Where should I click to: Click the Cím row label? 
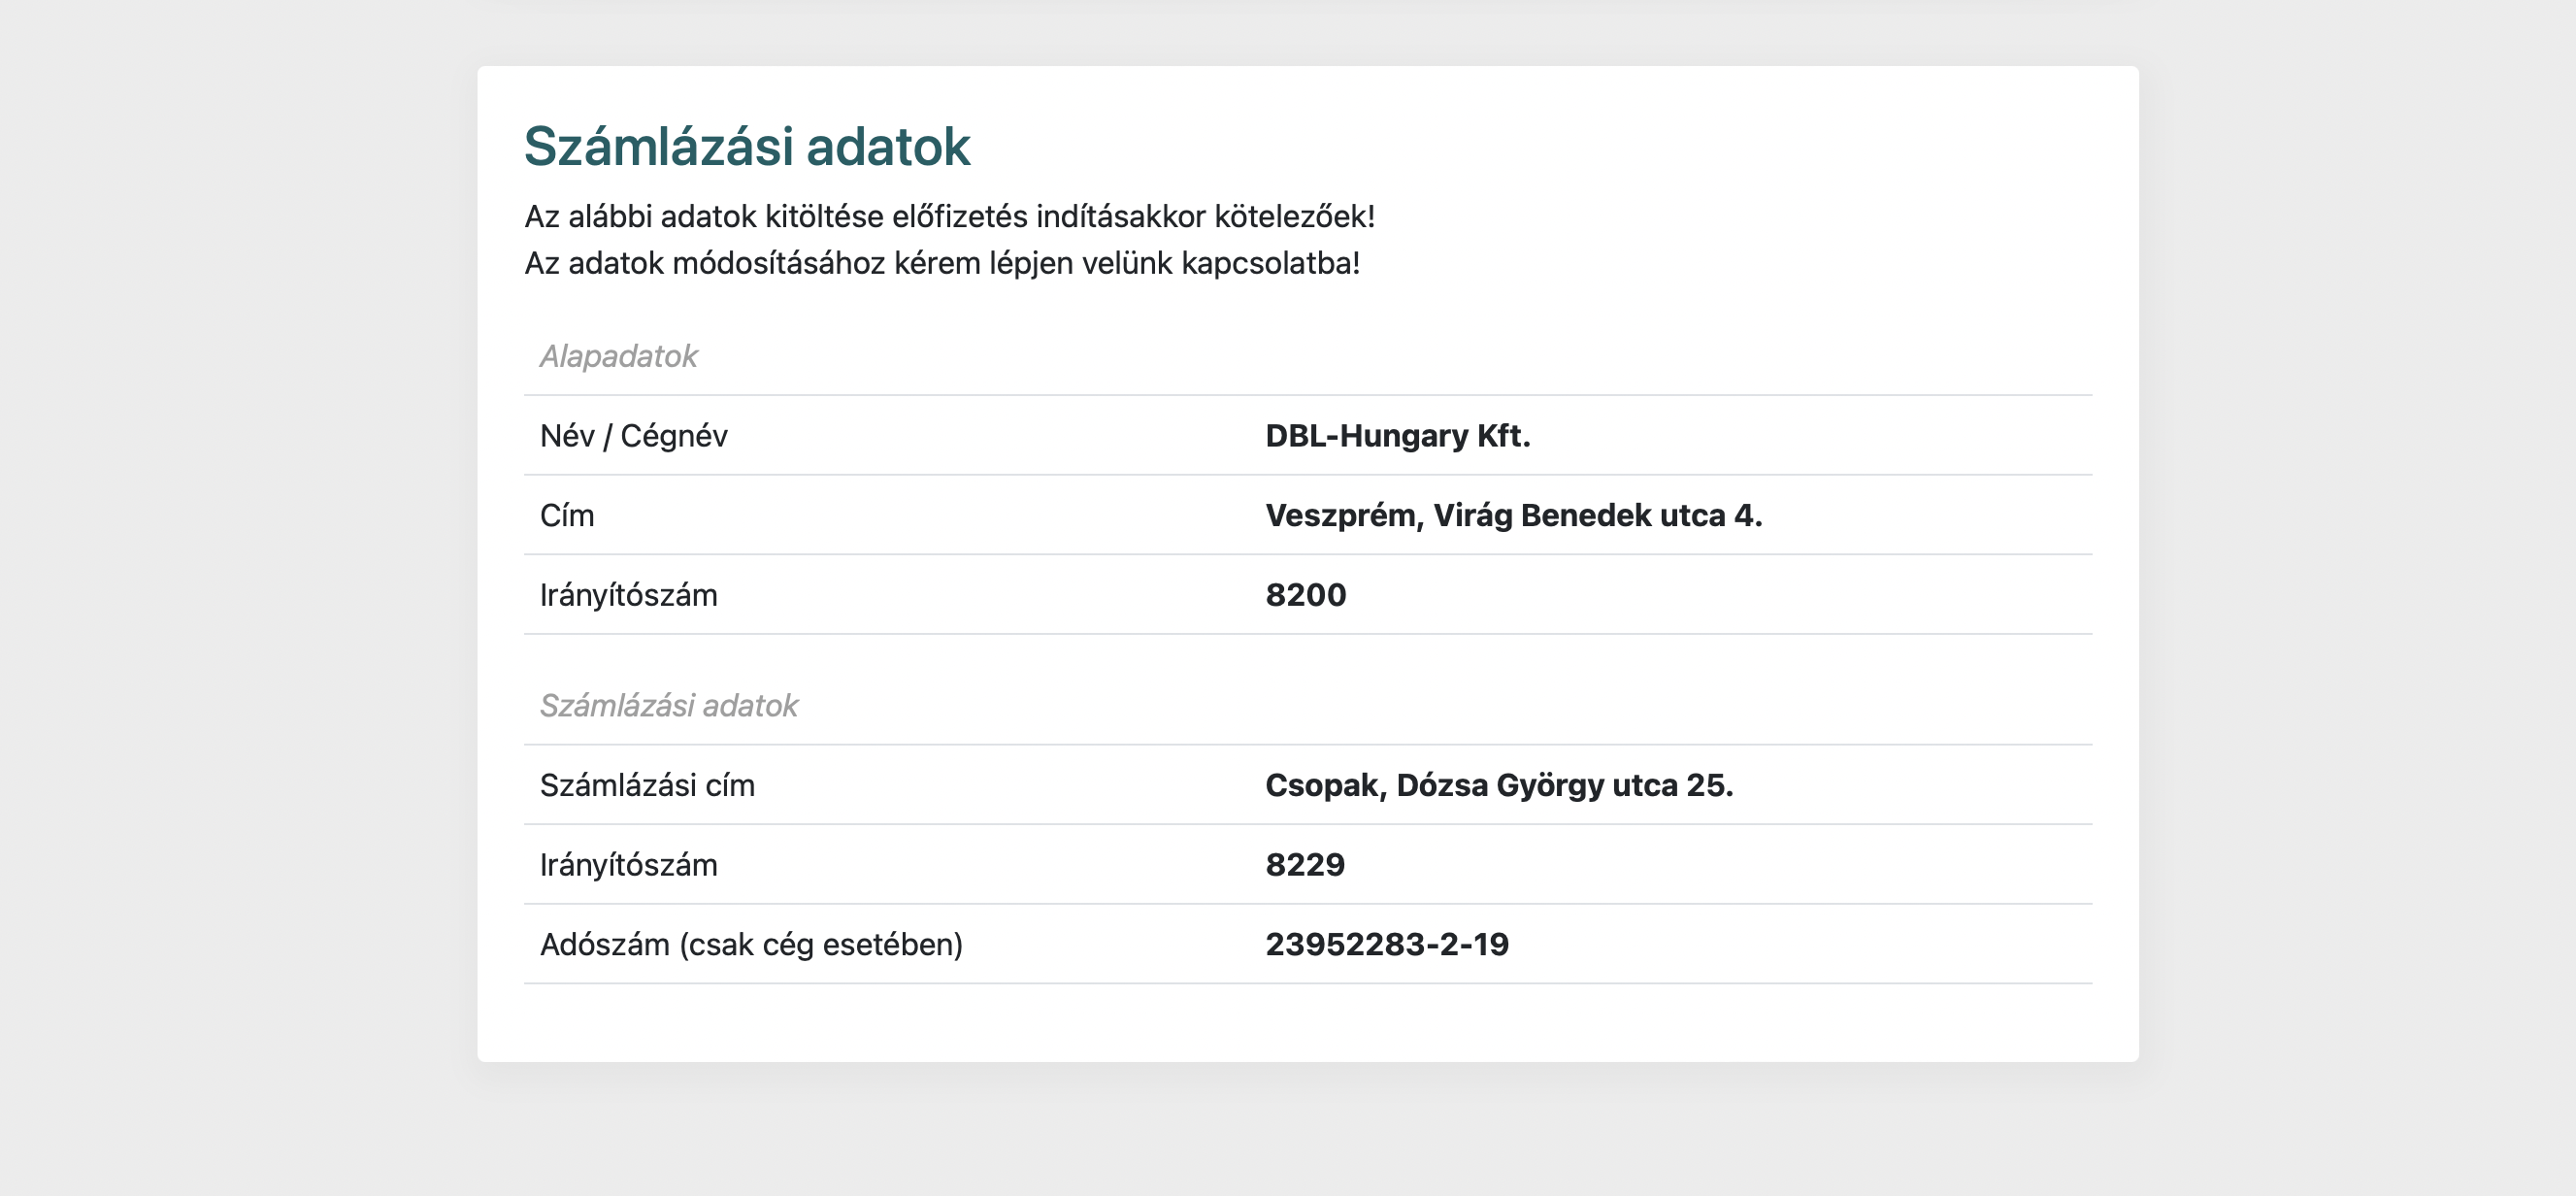tap(567, 516)
